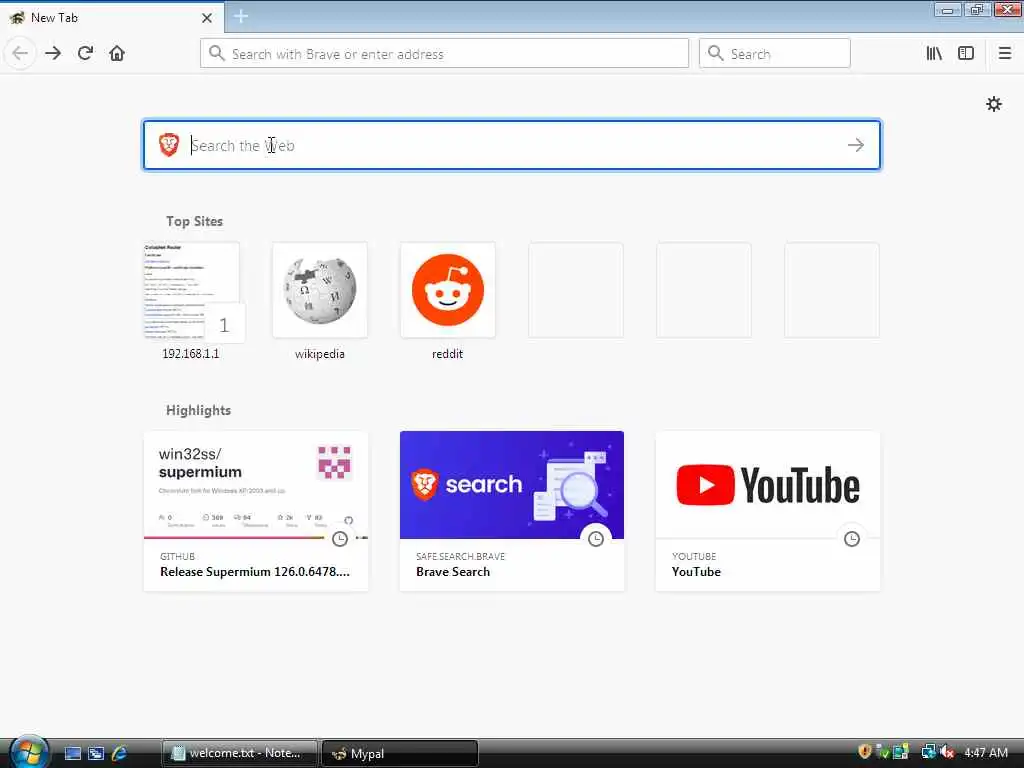Click the 'reddit' label under the tile

[447, 354]
